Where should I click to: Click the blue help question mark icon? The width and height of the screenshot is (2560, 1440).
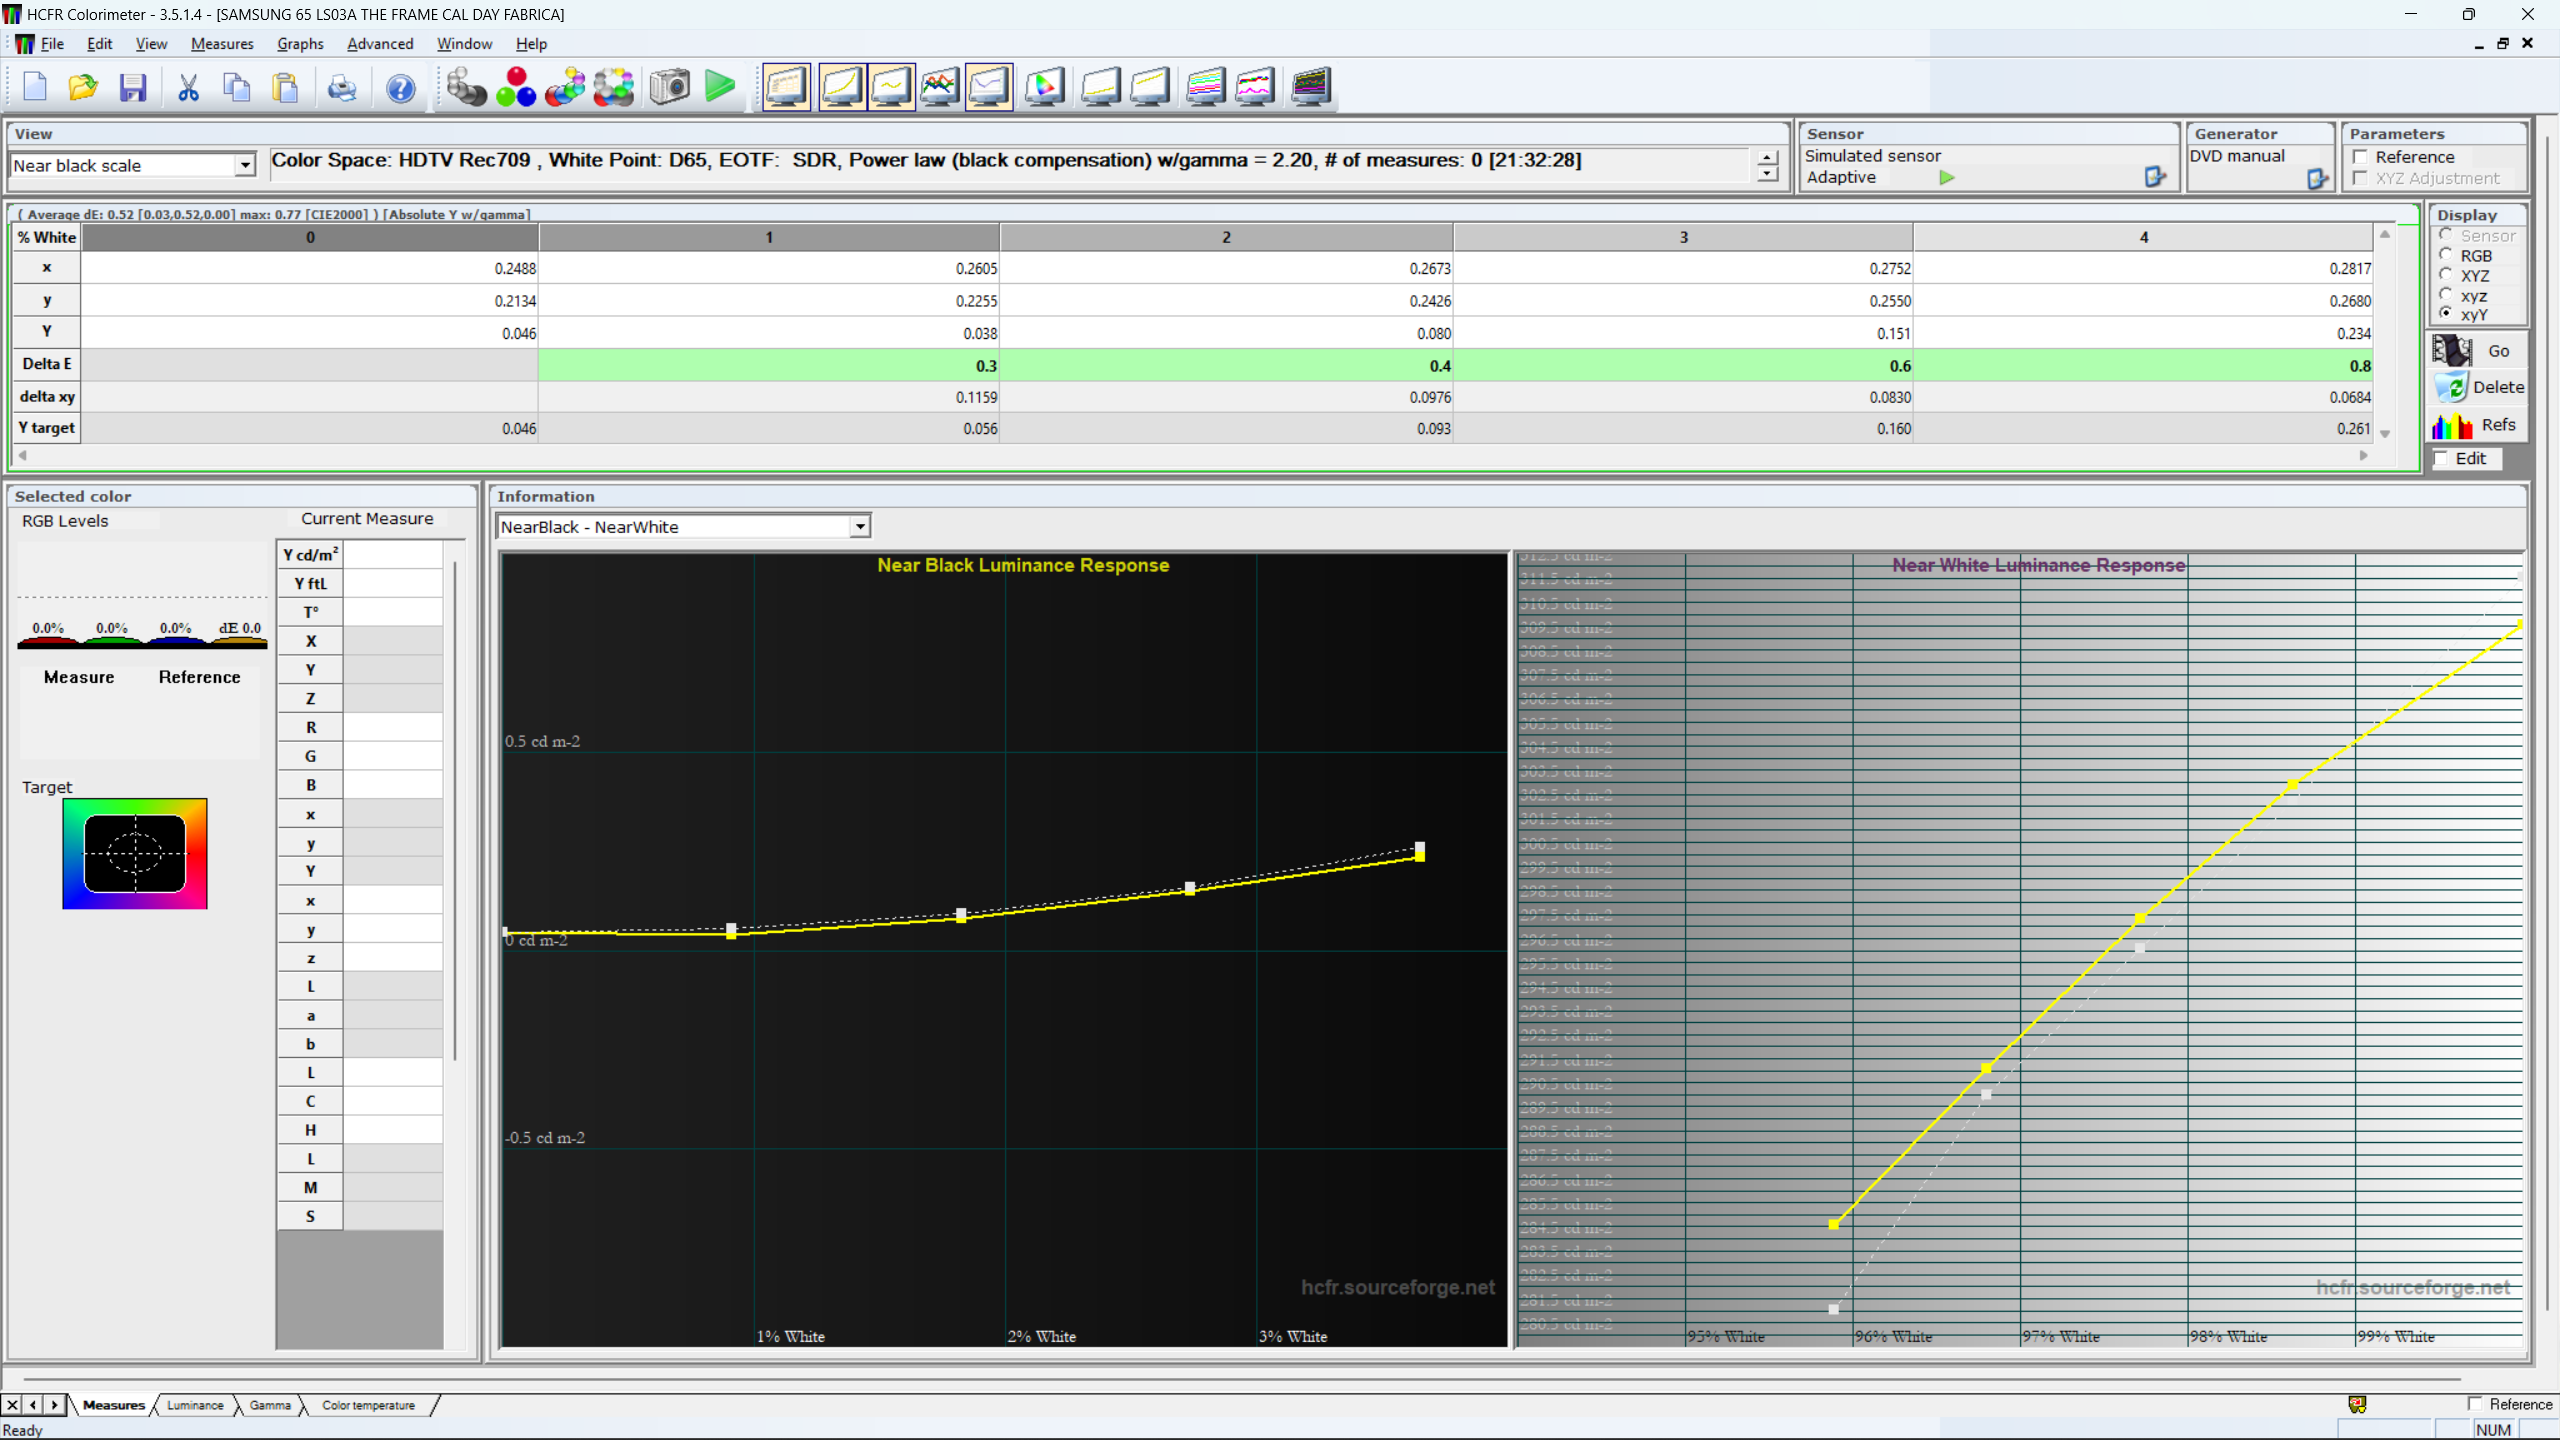click(x=400, y=88)
